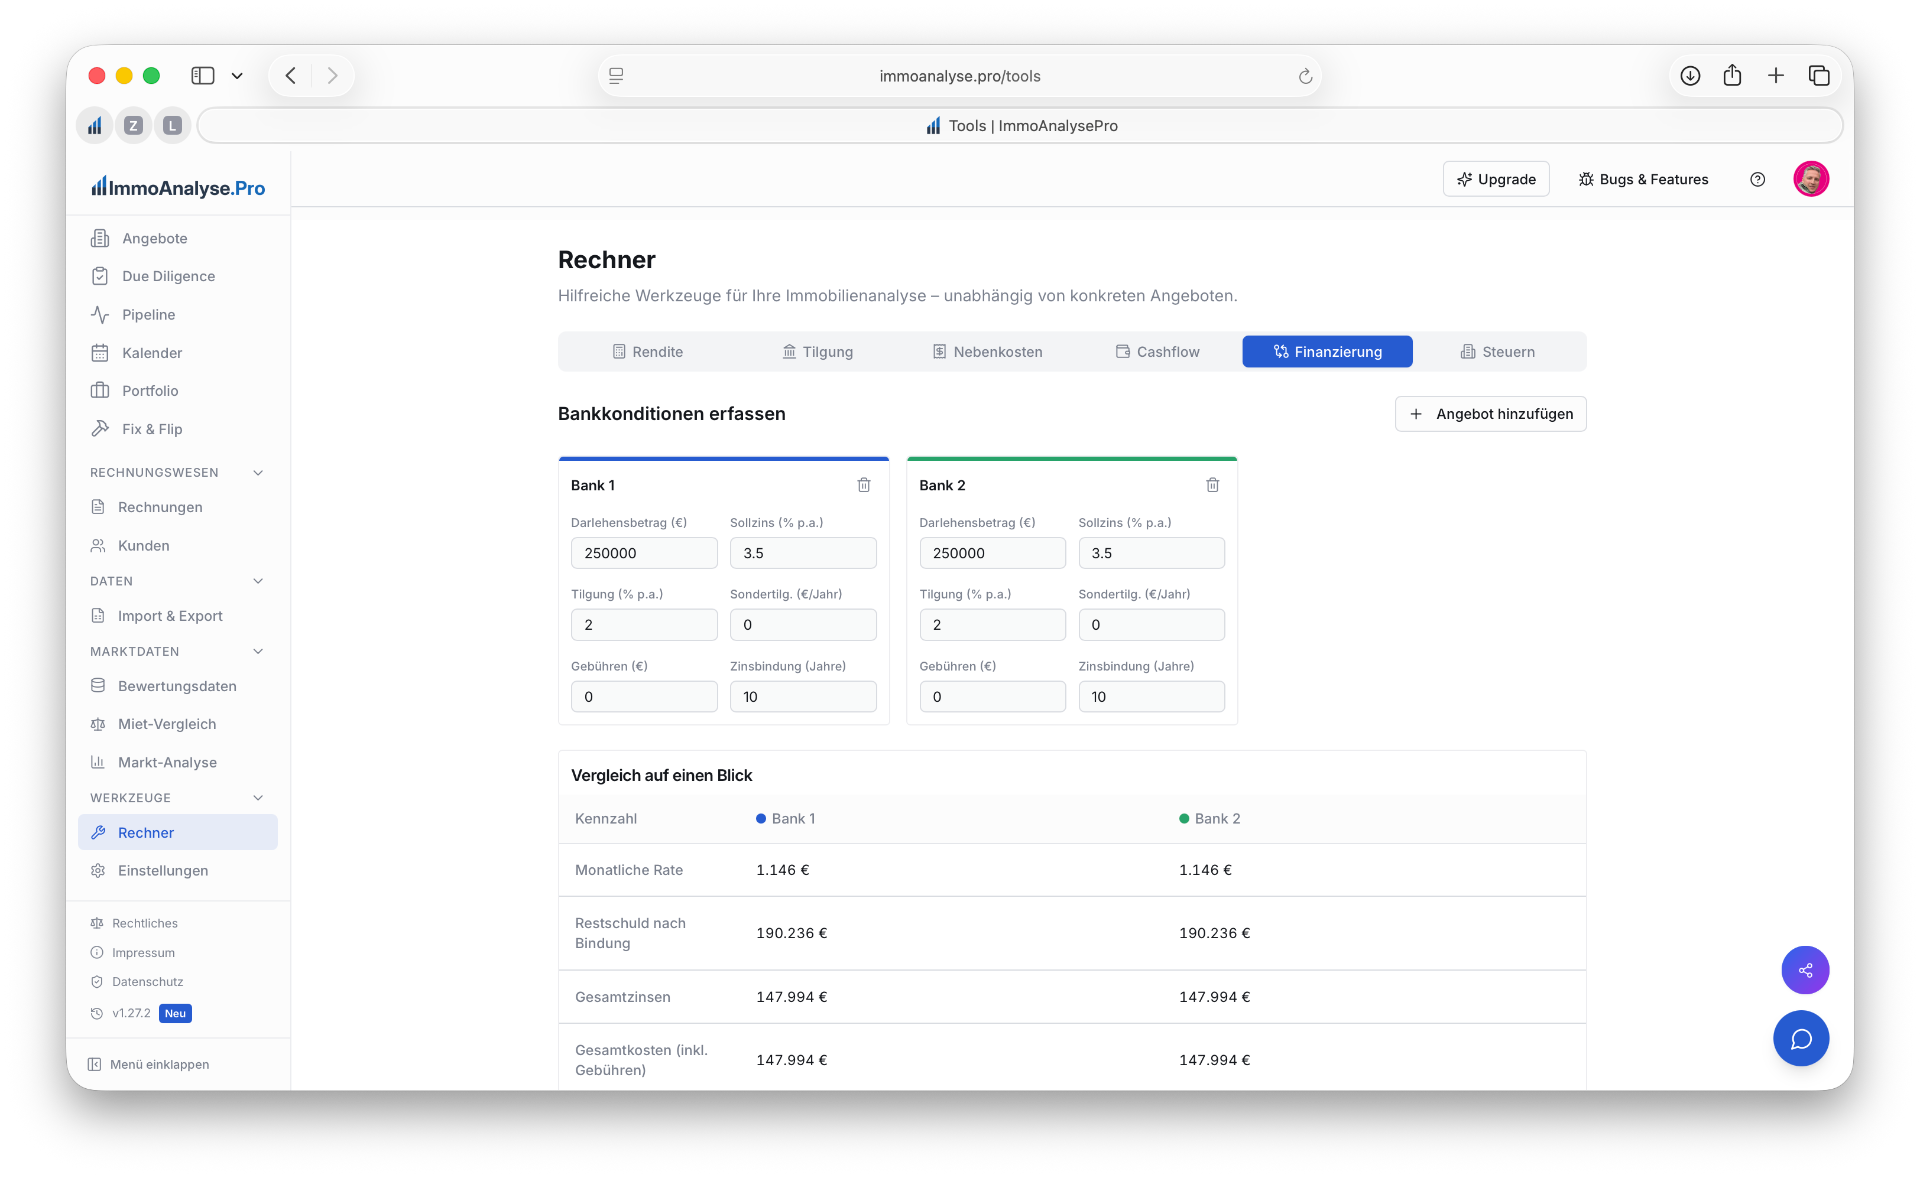Open the blue chat bubble button
The height and width of the screenshot is (1178, 1920).
tap(1801, 1039)
